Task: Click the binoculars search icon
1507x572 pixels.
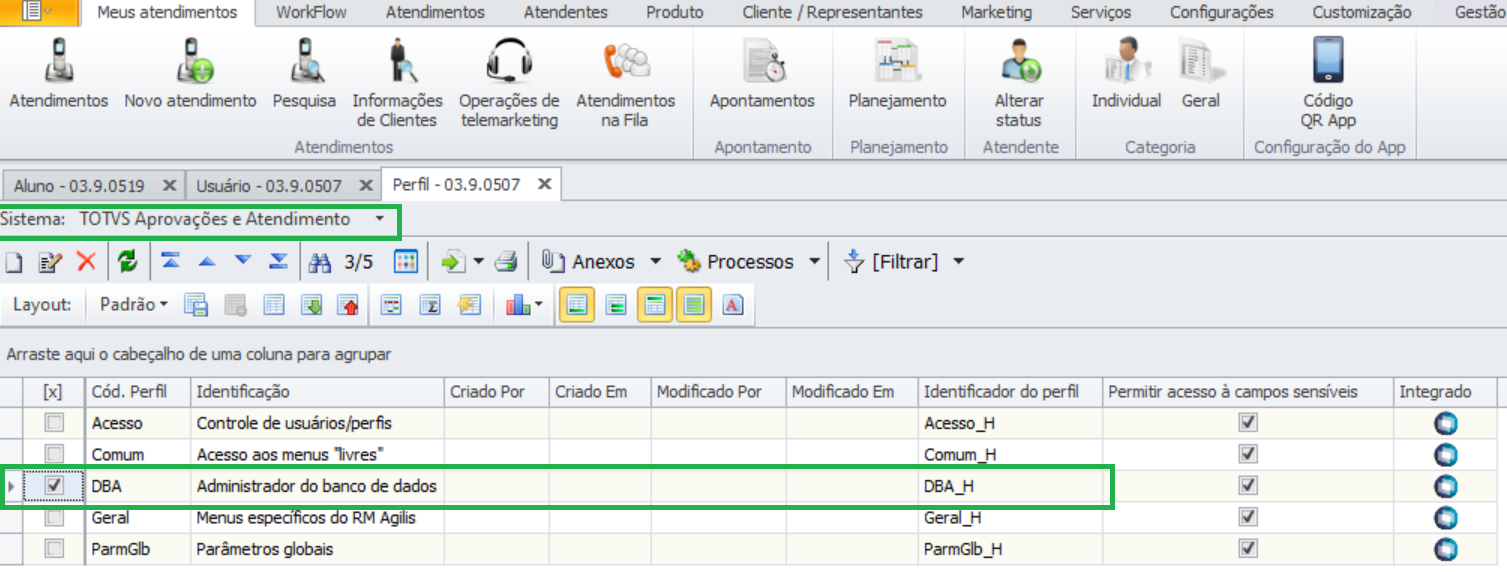Action: tap(320, 262)
